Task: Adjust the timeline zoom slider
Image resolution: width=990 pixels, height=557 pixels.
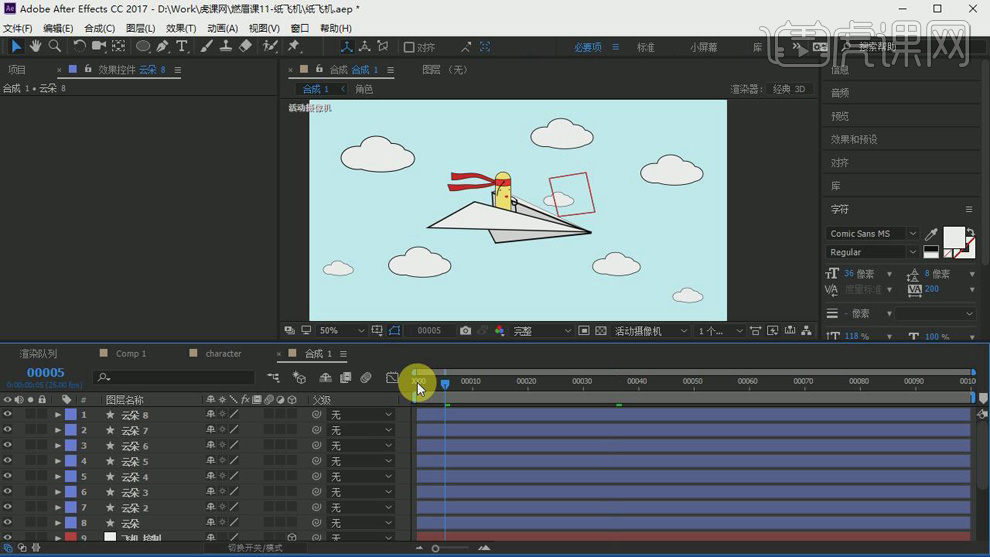Action: pyautogui.click(x=435, y=548)
